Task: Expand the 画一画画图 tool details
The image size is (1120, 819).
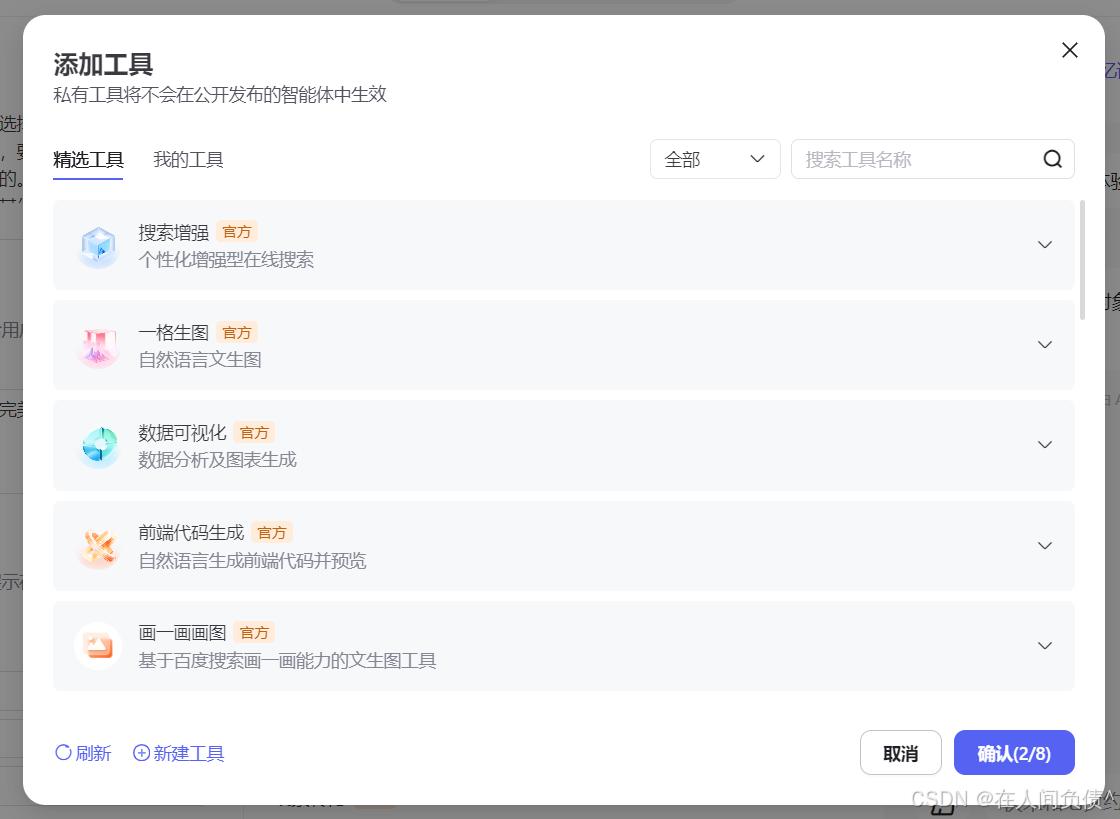Action: tap(1045, 646)
